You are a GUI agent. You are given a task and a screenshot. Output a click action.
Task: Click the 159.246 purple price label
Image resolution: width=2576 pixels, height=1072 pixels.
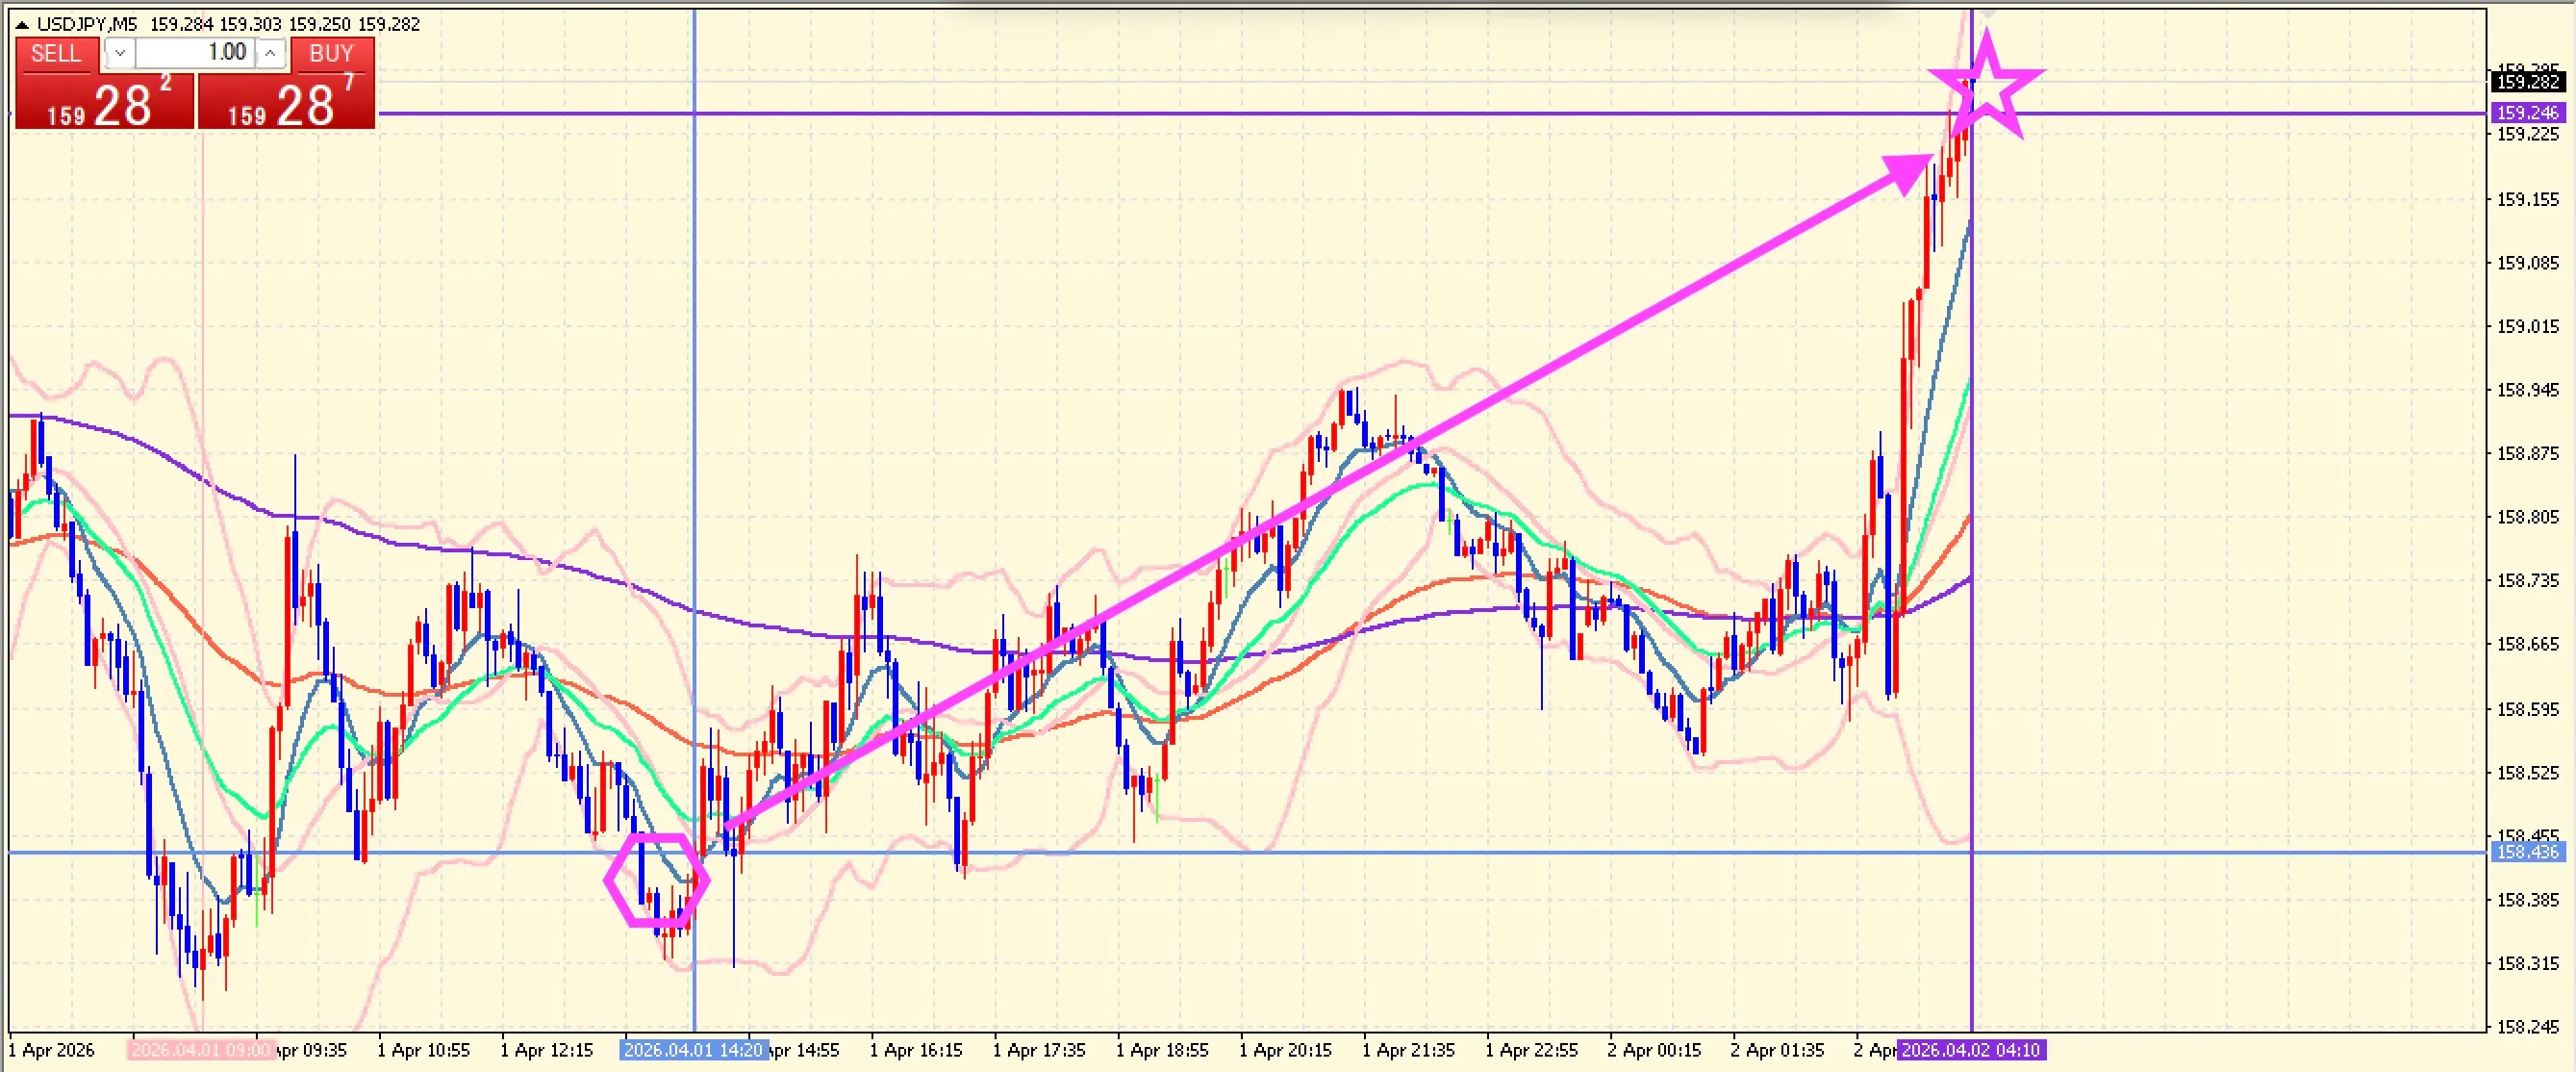tap(2526, 113)
